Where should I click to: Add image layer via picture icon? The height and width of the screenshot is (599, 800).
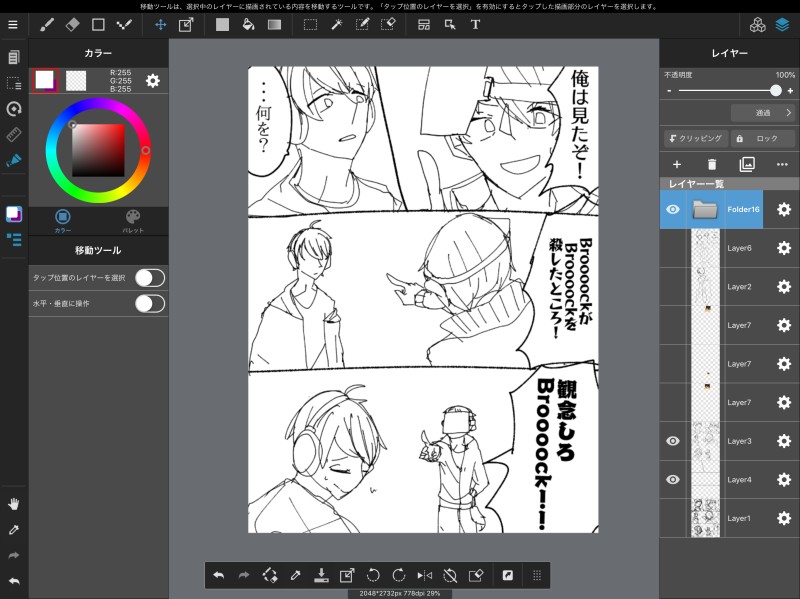coord(747,164)
